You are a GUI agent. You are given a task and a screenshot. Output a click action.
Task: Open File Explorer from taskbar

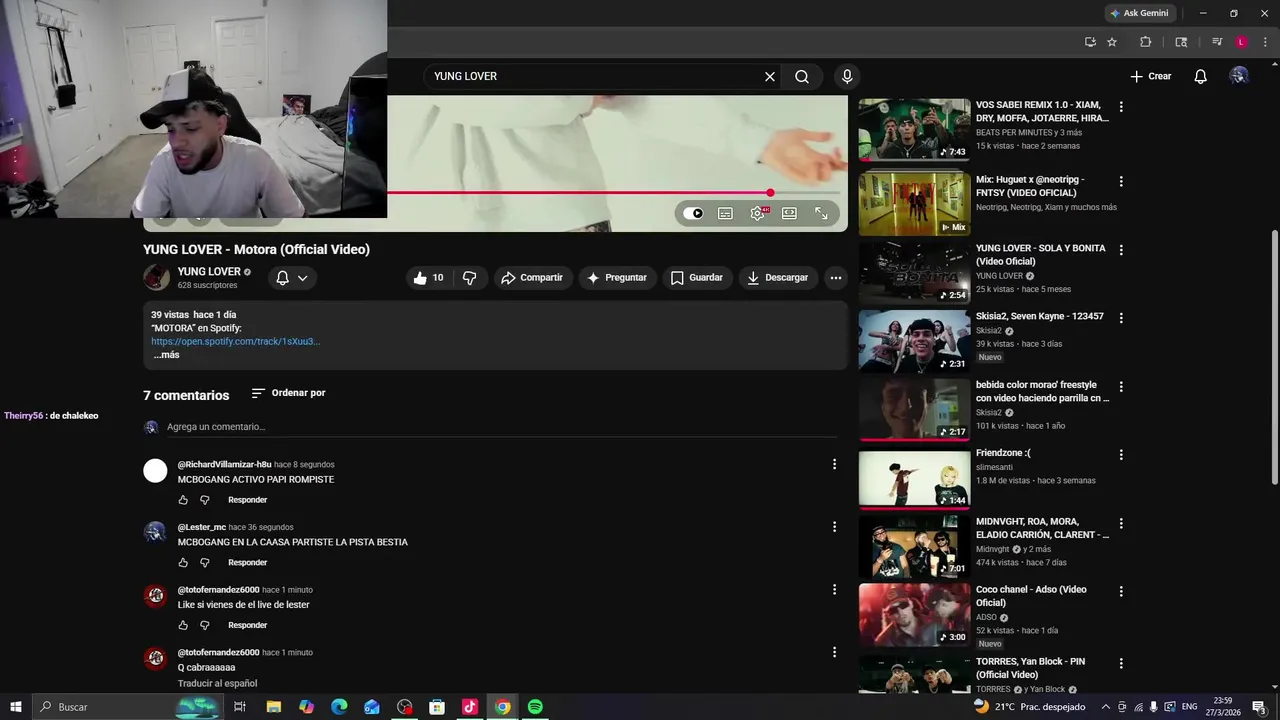[273, 707]
